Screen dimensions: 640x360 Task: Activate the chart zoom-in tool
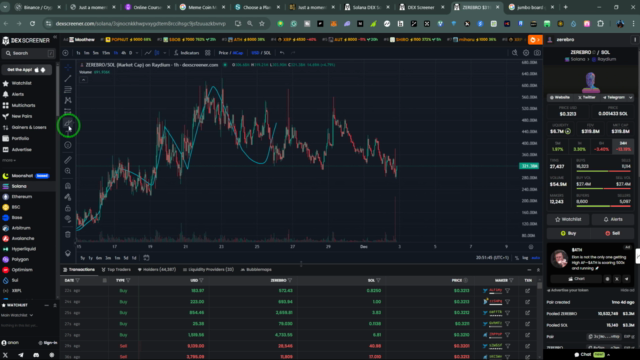pyautogui.click(x=68, y=171)
